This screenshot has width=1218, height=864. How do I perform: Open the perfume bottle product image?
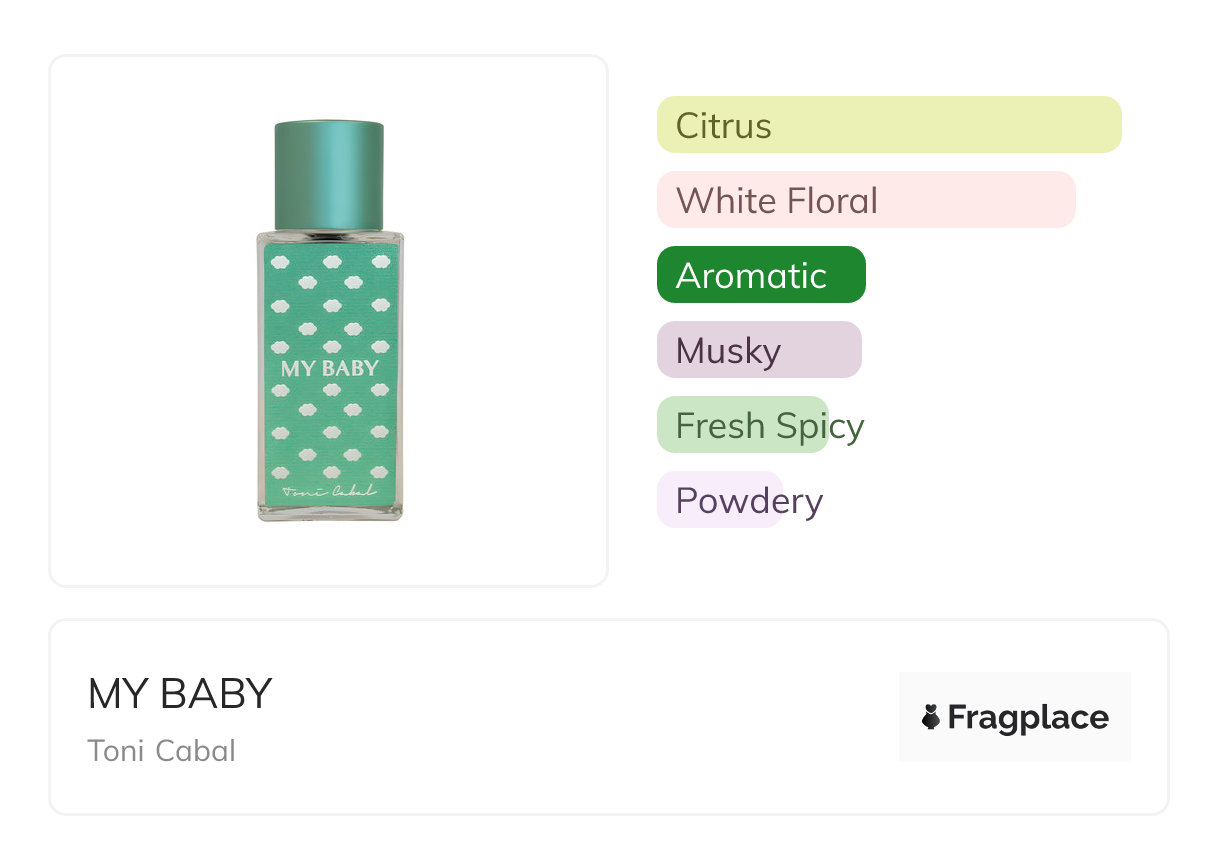329,320
